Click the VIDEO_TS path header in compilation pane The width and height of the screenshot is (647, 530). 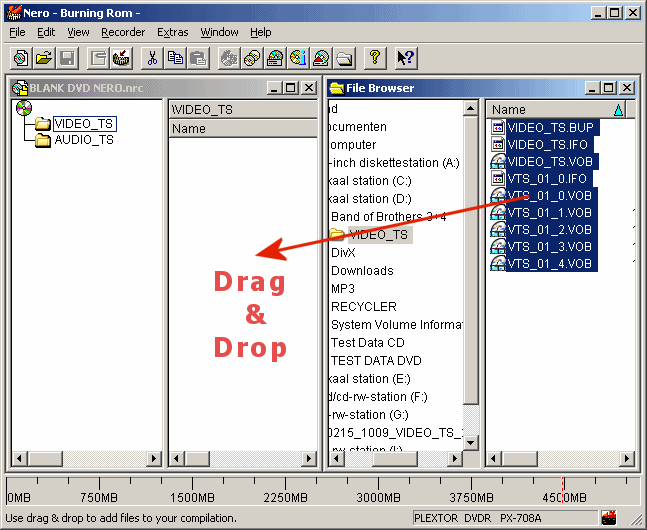point(243,109)
